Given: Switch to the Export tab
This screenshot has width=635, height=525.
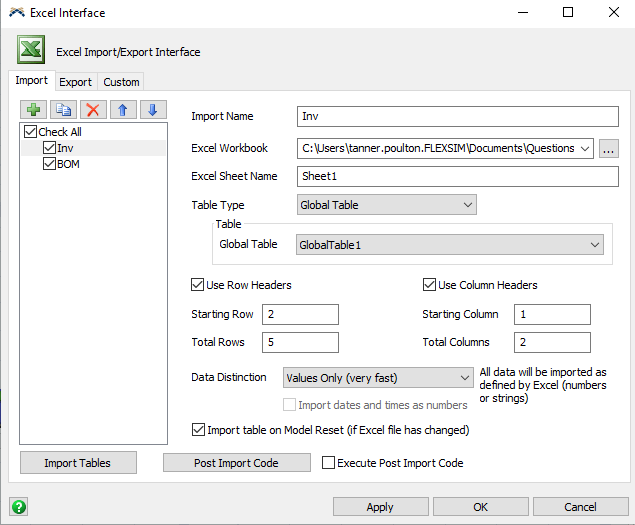Looking at the screenshot, I should pyautogui.click(x=75, y=82).
